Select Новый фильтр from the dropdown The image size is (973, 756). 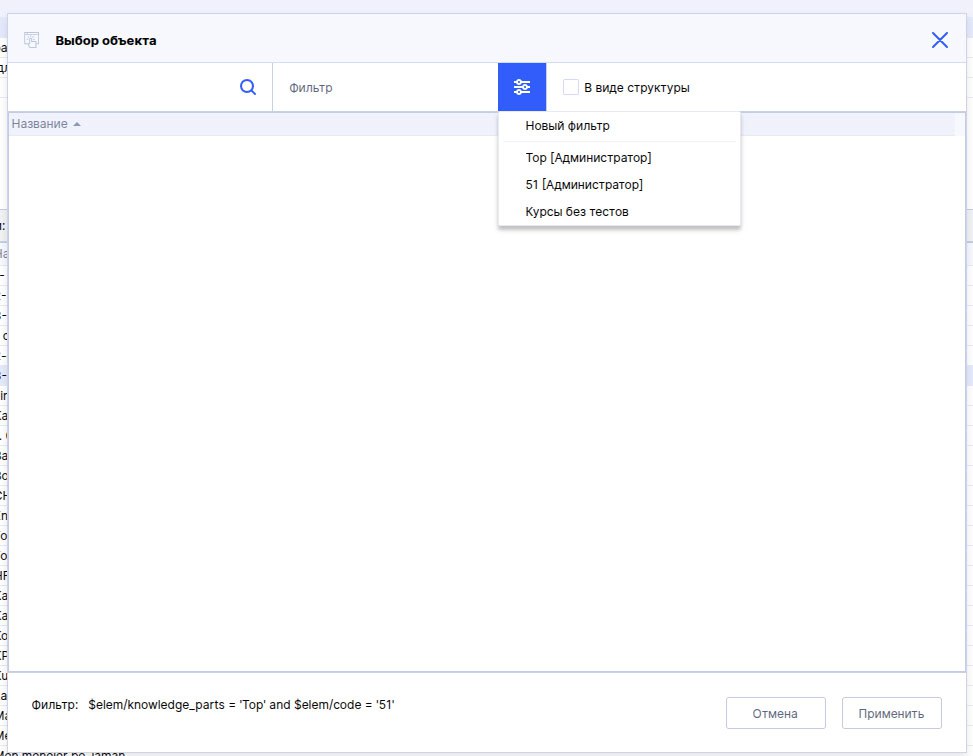coord(567,126)
